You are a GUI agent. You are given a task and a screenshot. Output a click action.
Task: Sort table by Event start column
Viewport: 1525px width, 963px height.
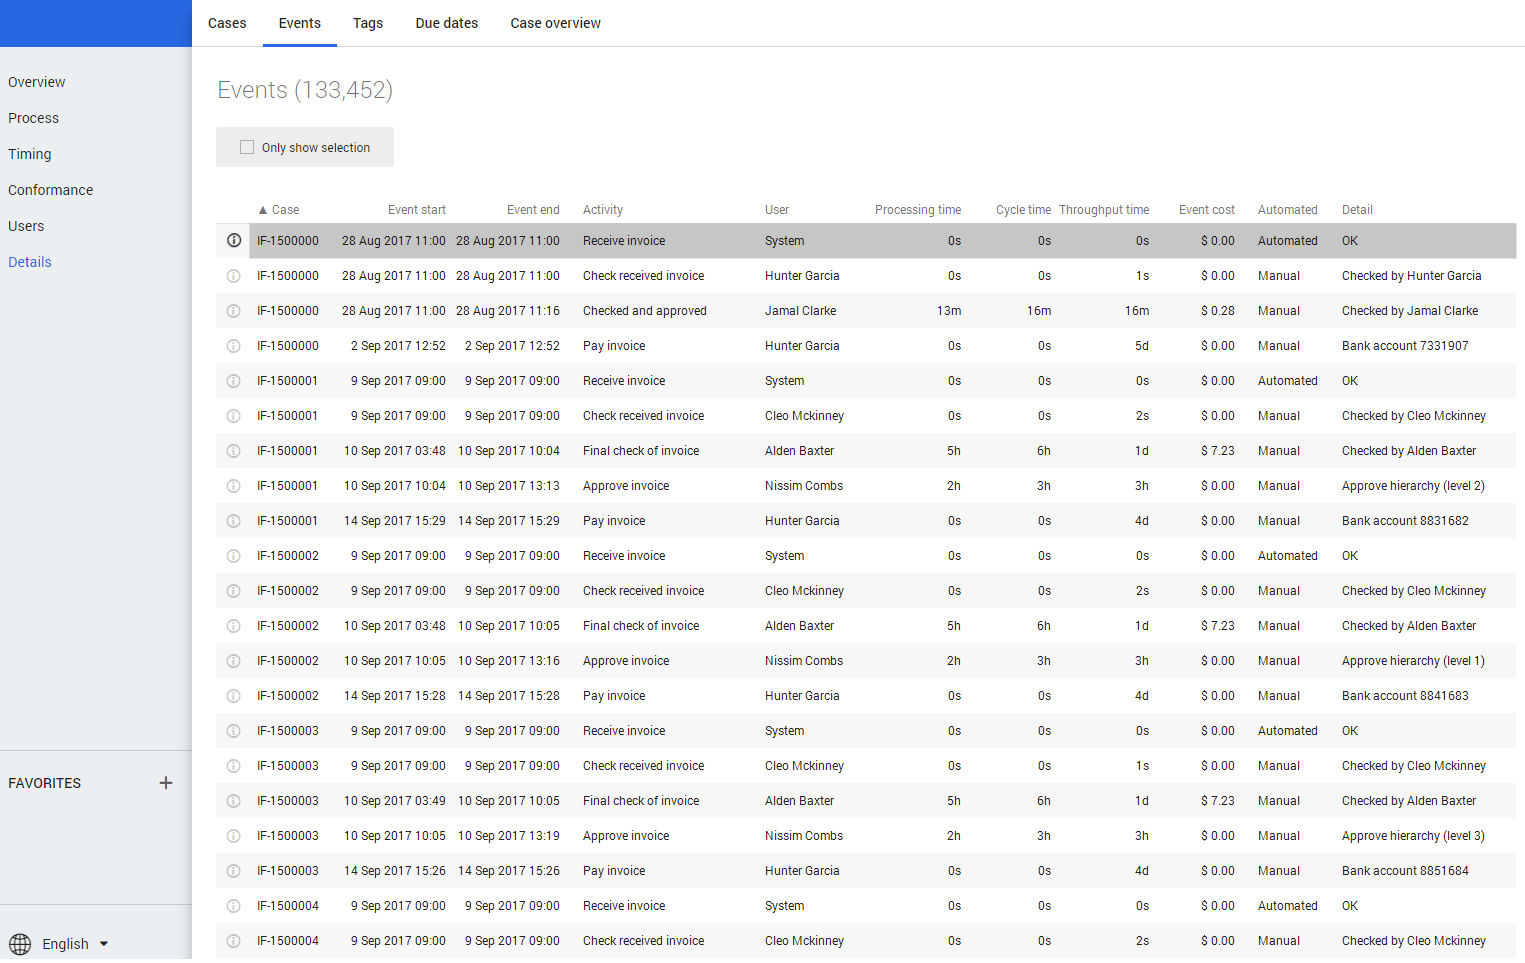pyautogui.click(x=416, y=210)
